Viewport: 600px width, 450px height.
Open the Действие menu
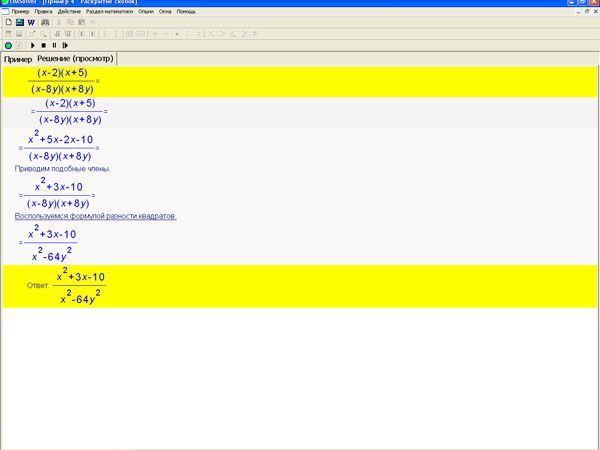70,11
